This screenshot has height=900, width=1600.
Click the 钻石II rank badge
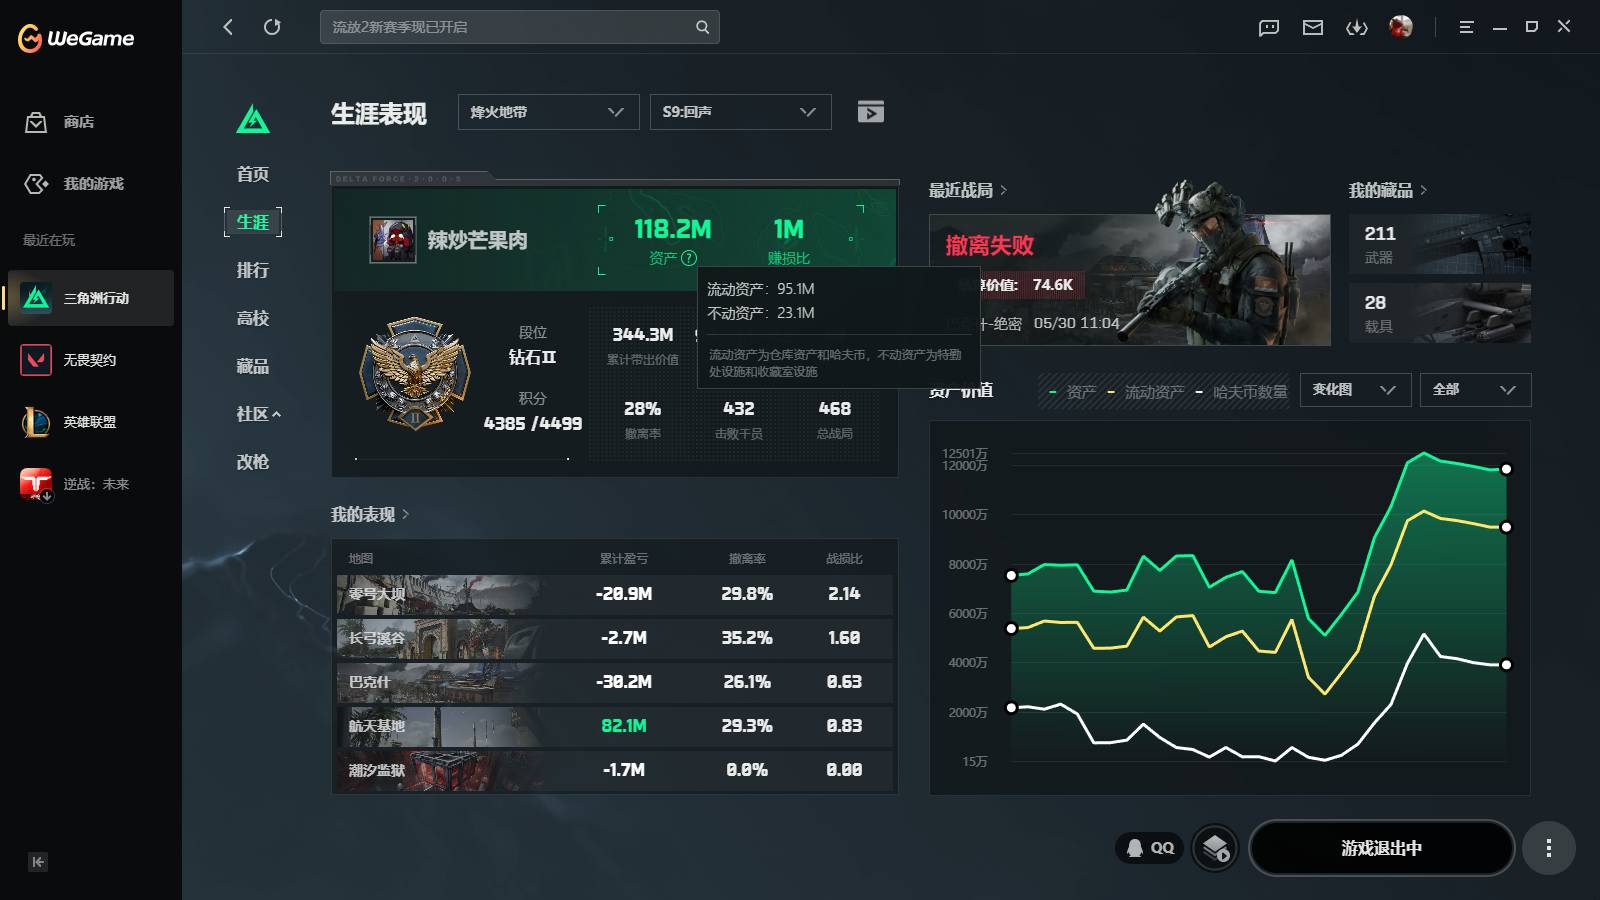tap(415, 374)
